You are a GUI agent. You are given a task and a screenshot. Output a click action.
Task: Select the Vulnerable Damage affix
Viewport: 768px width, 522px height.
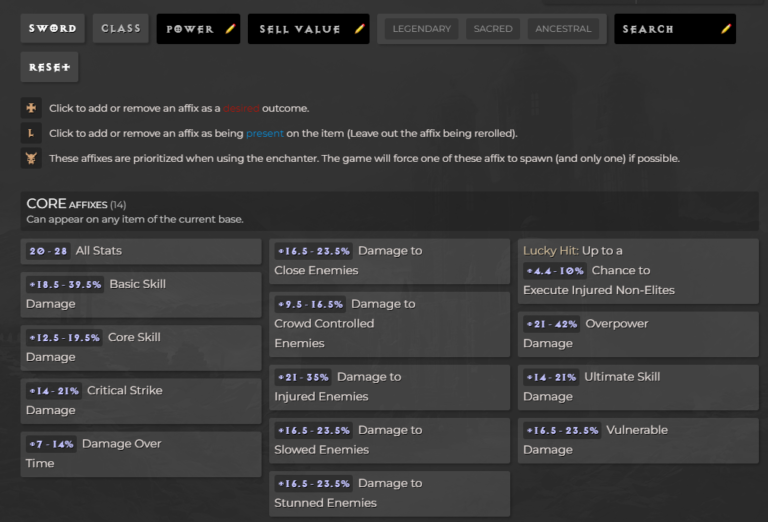pyautogui.click(x=638, y=440)
